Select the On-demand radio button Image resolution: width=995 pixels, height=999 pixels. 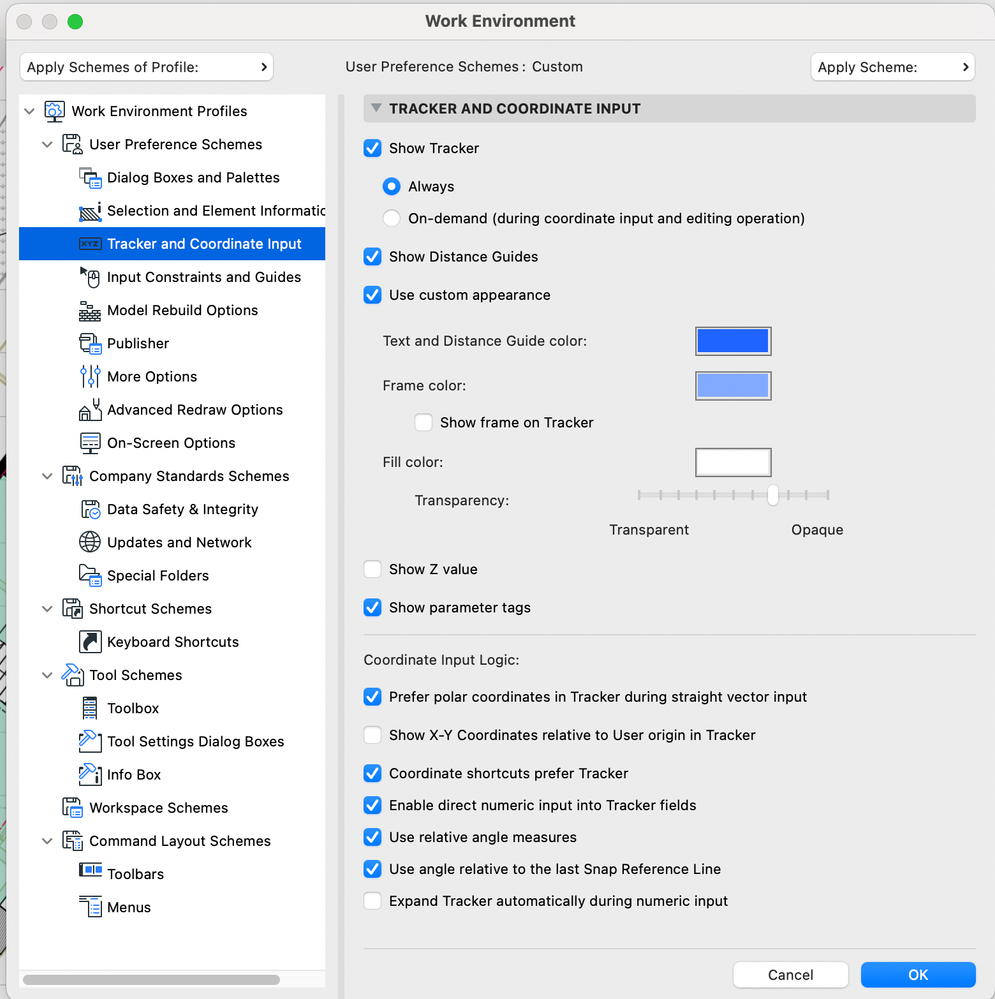click(x=392, y=218)
